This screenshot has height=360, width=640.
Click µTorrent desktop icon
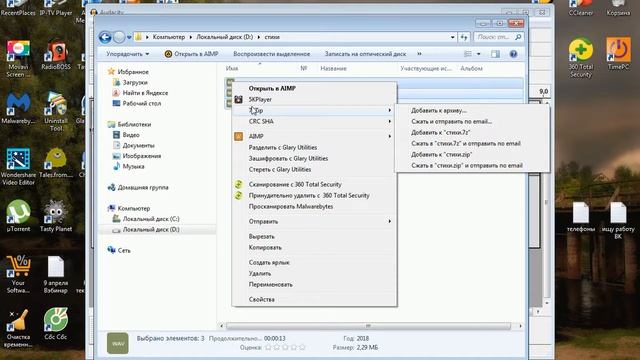pyautogui.click(x=18, y=216)
